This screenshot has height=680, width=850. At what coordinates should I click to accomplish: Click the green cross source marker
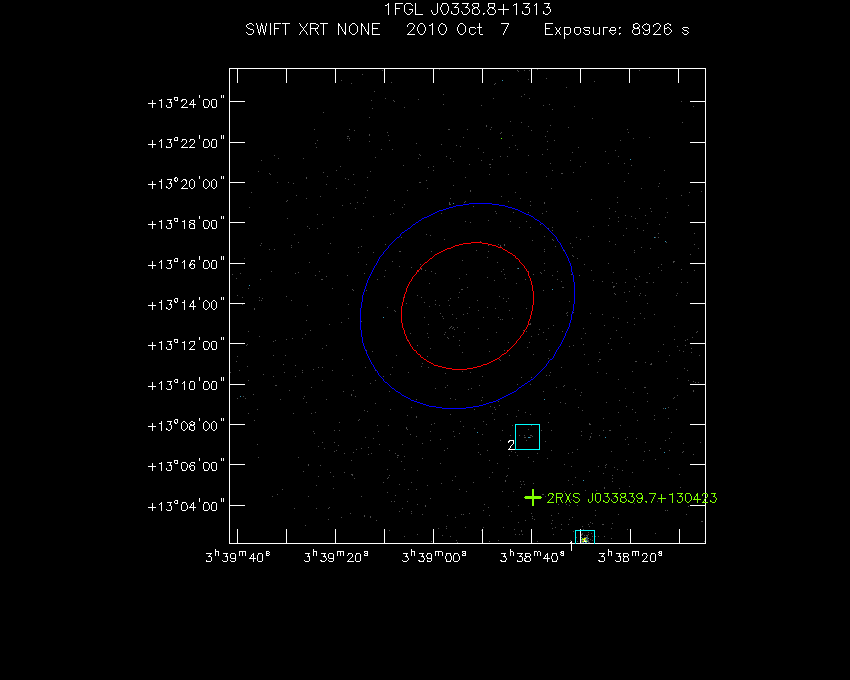point(533,497)
